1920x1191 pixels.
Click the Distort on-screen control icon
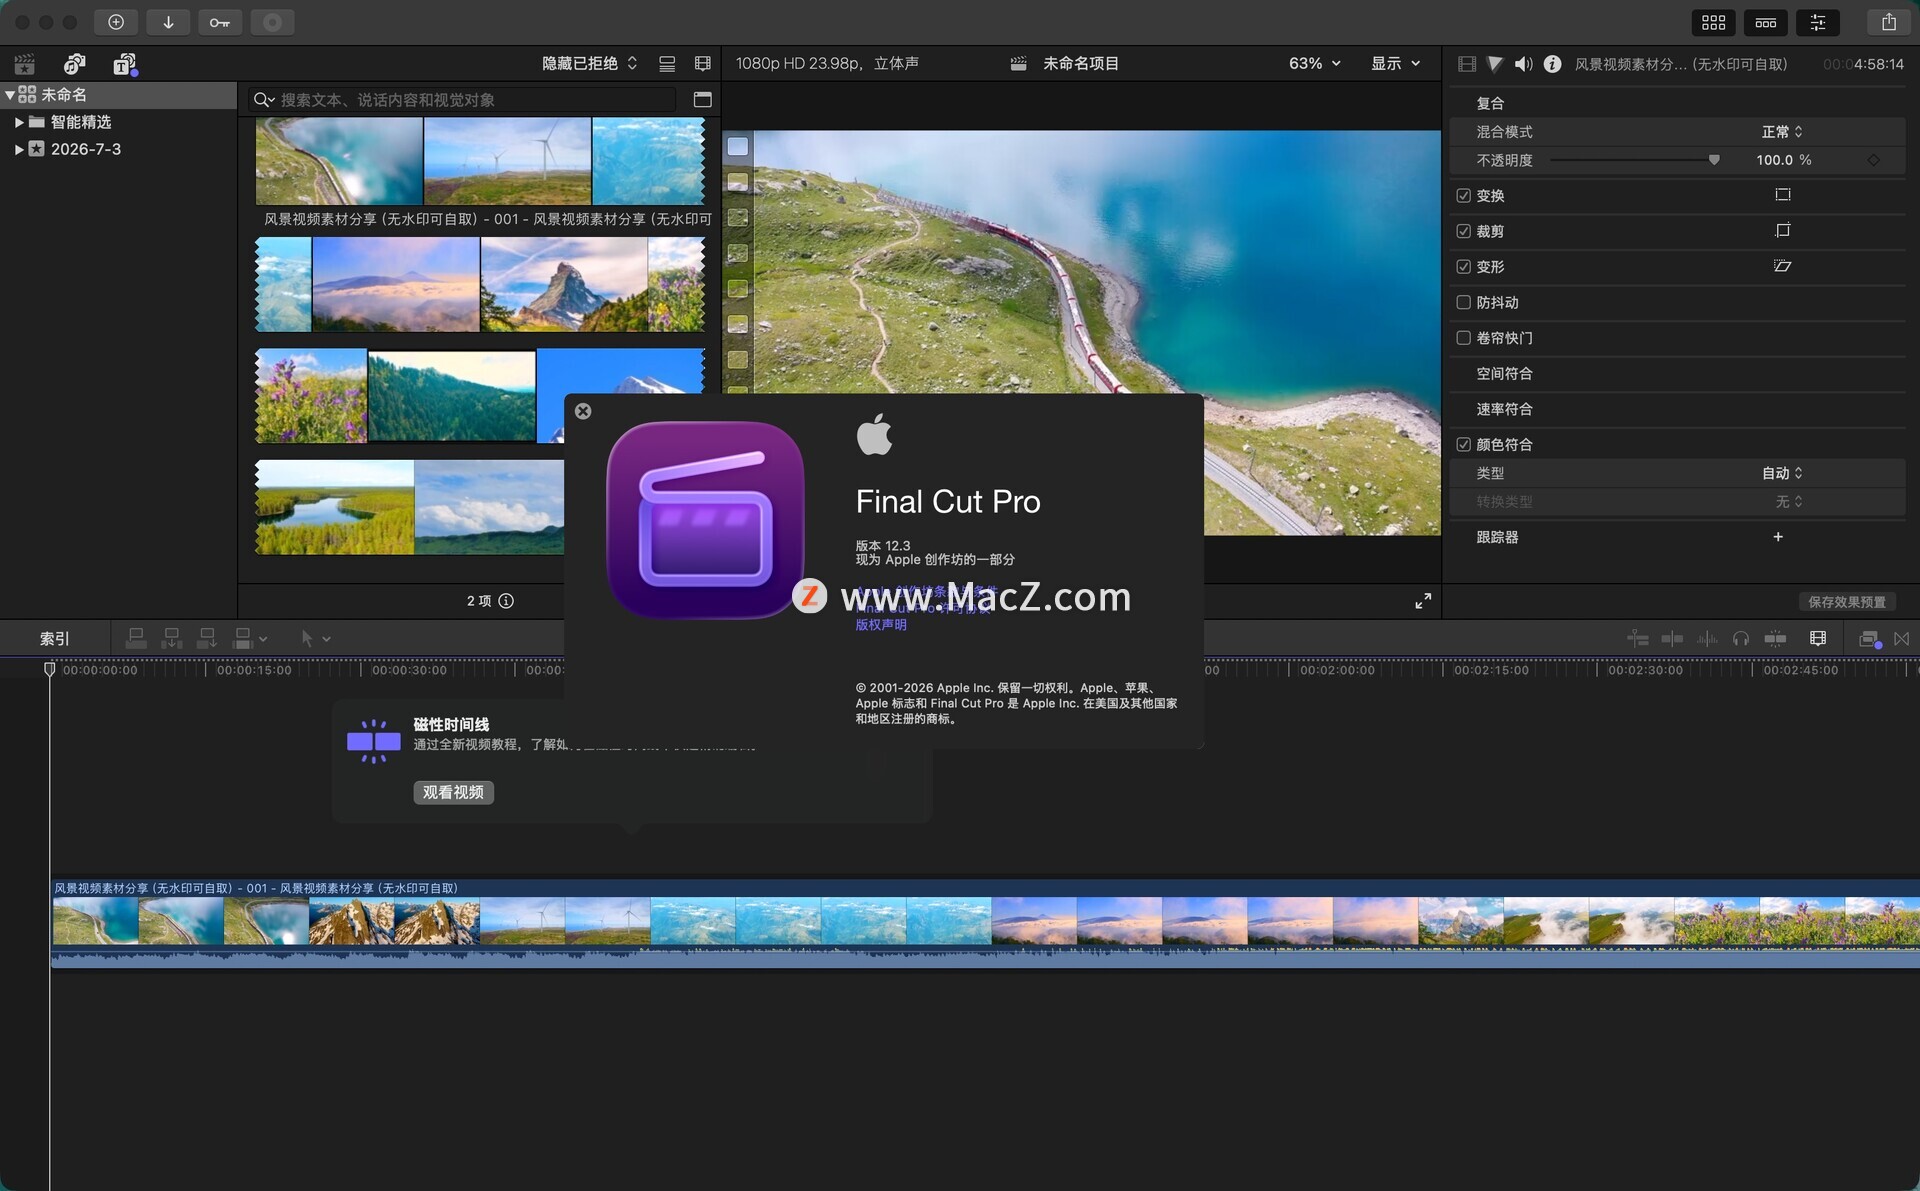point(1783,266)
